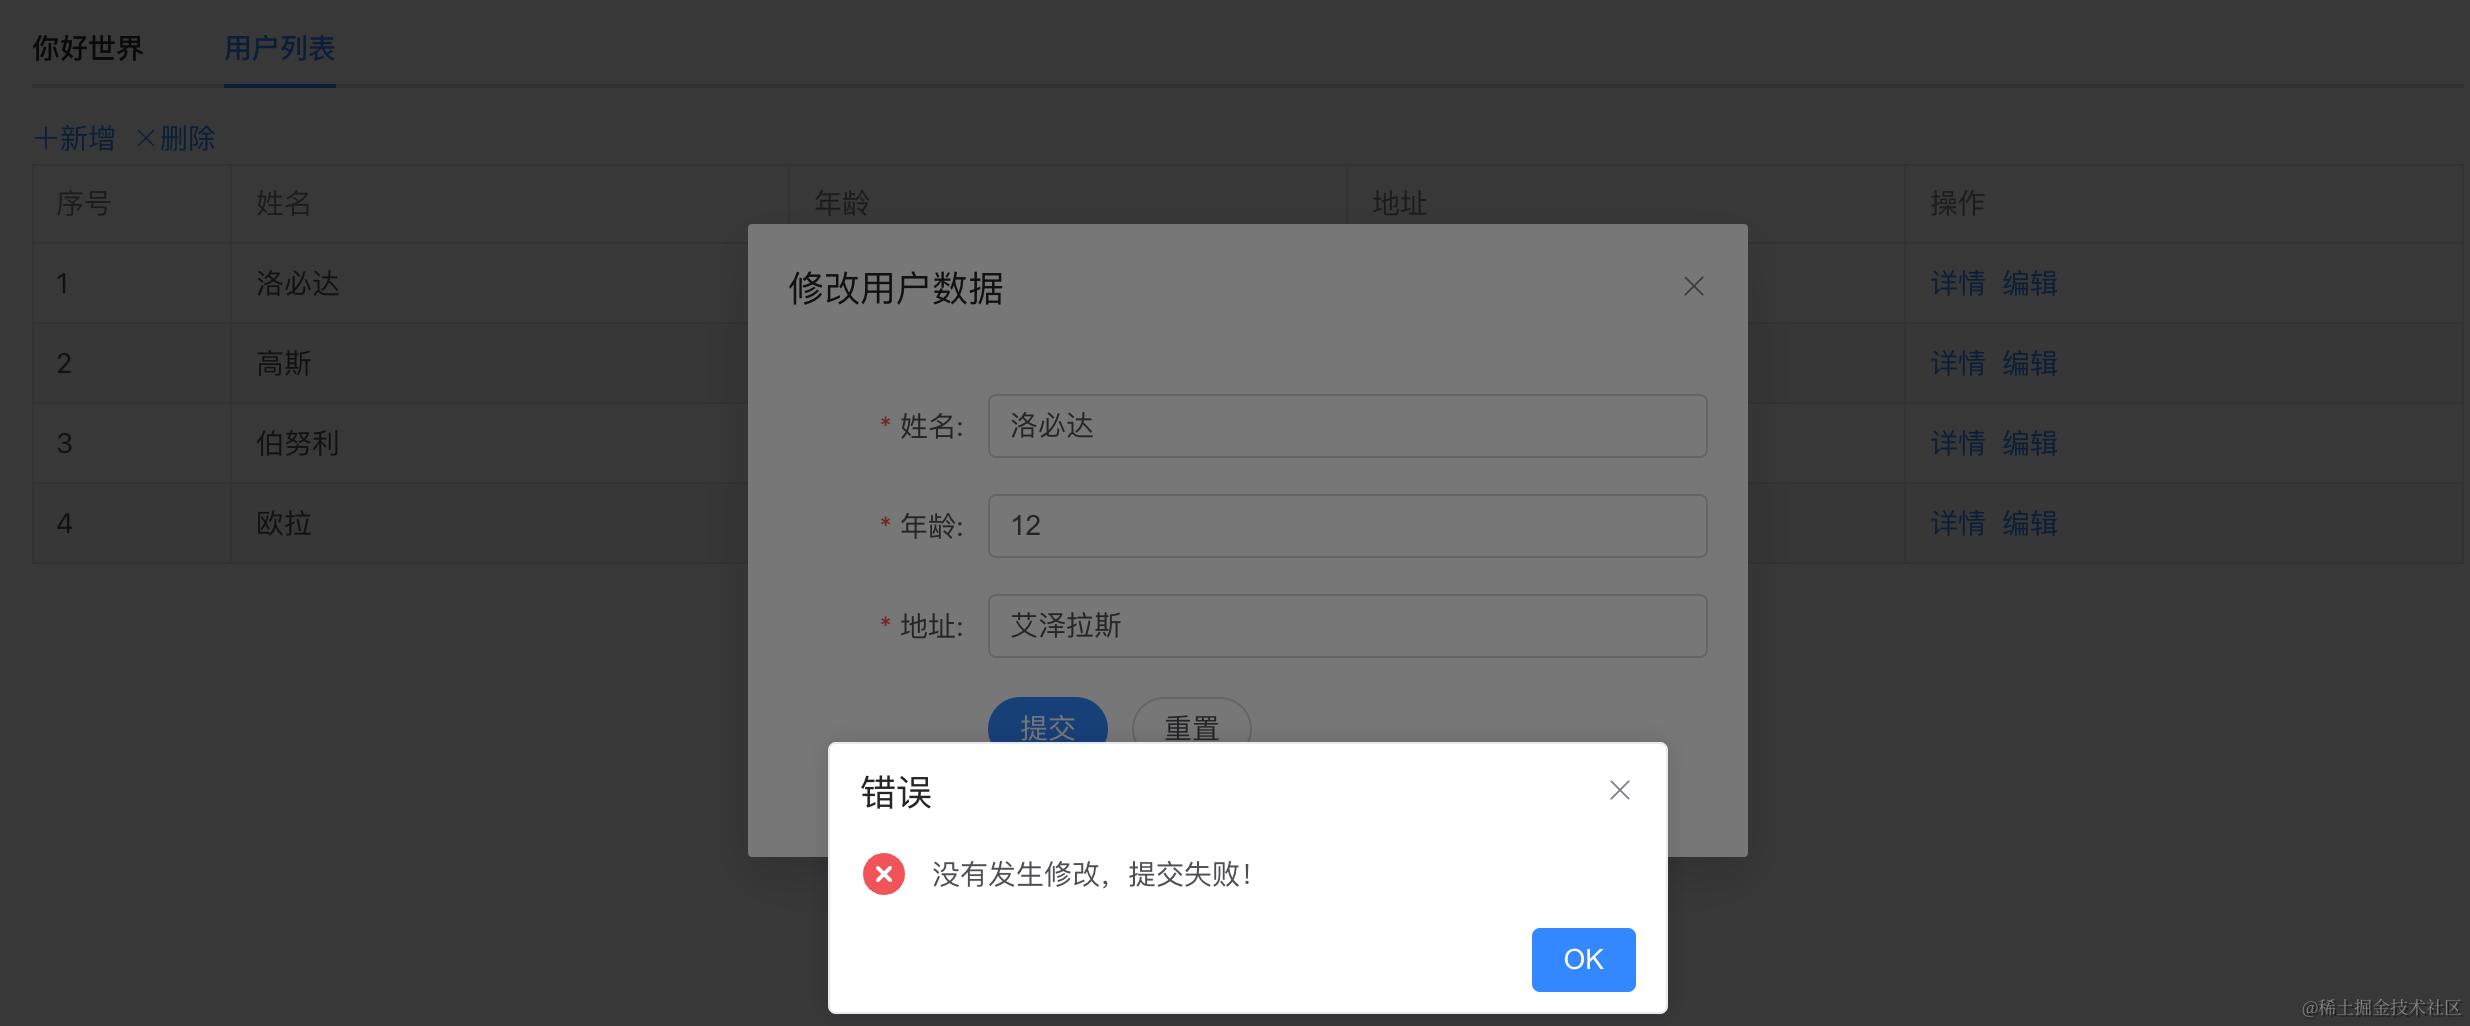Click the +新增 add link

75,138
